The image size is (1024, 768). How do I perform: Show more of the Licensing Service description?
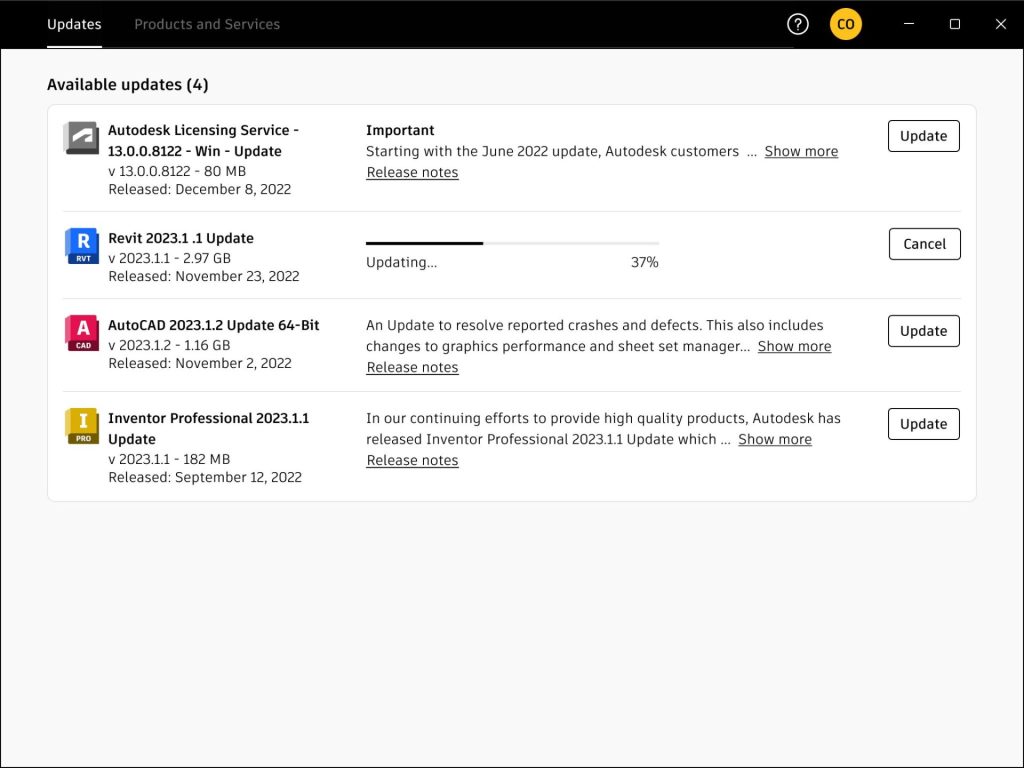(x=801, y=152)
